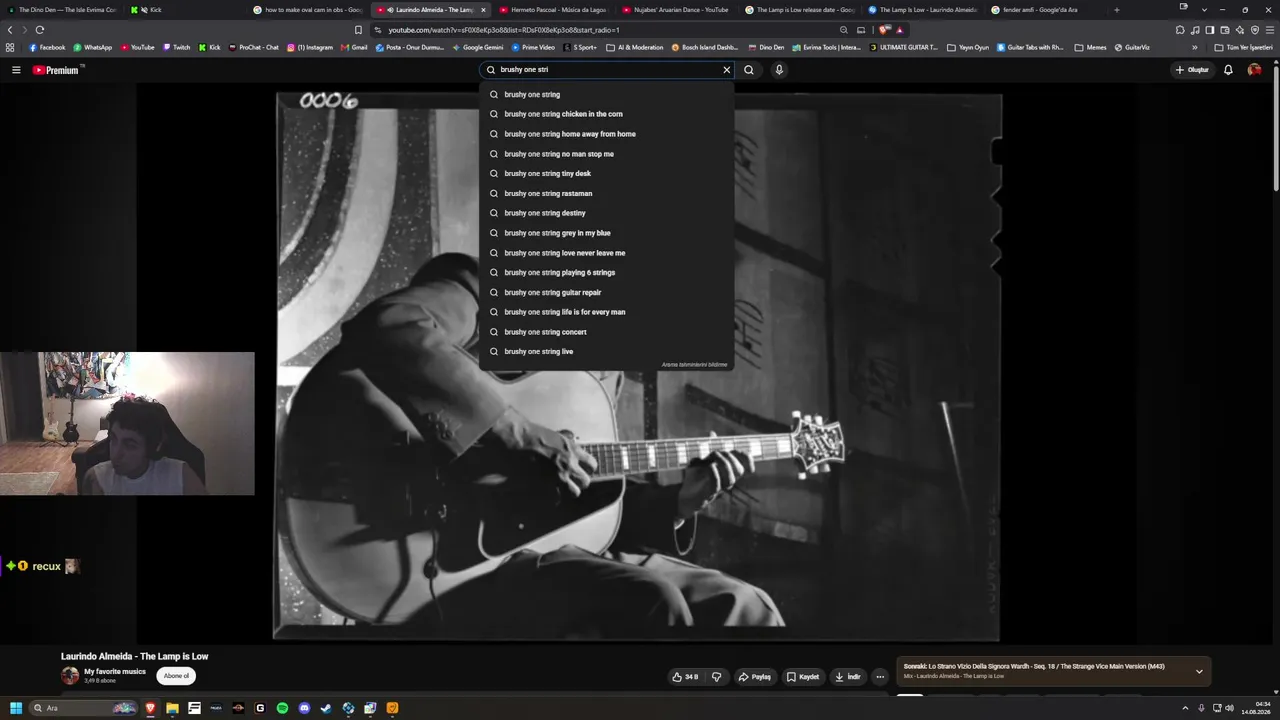The image size is (1280, 720).
Task: Open YouTube notifications bell
Action: point(1228,70)
